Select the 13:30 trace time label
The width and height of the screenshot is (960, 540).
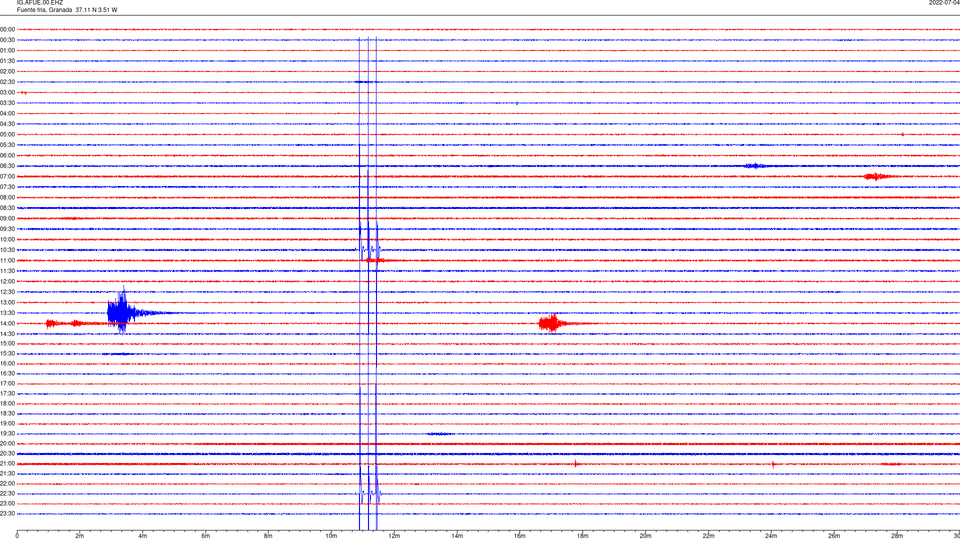point(7,313)
